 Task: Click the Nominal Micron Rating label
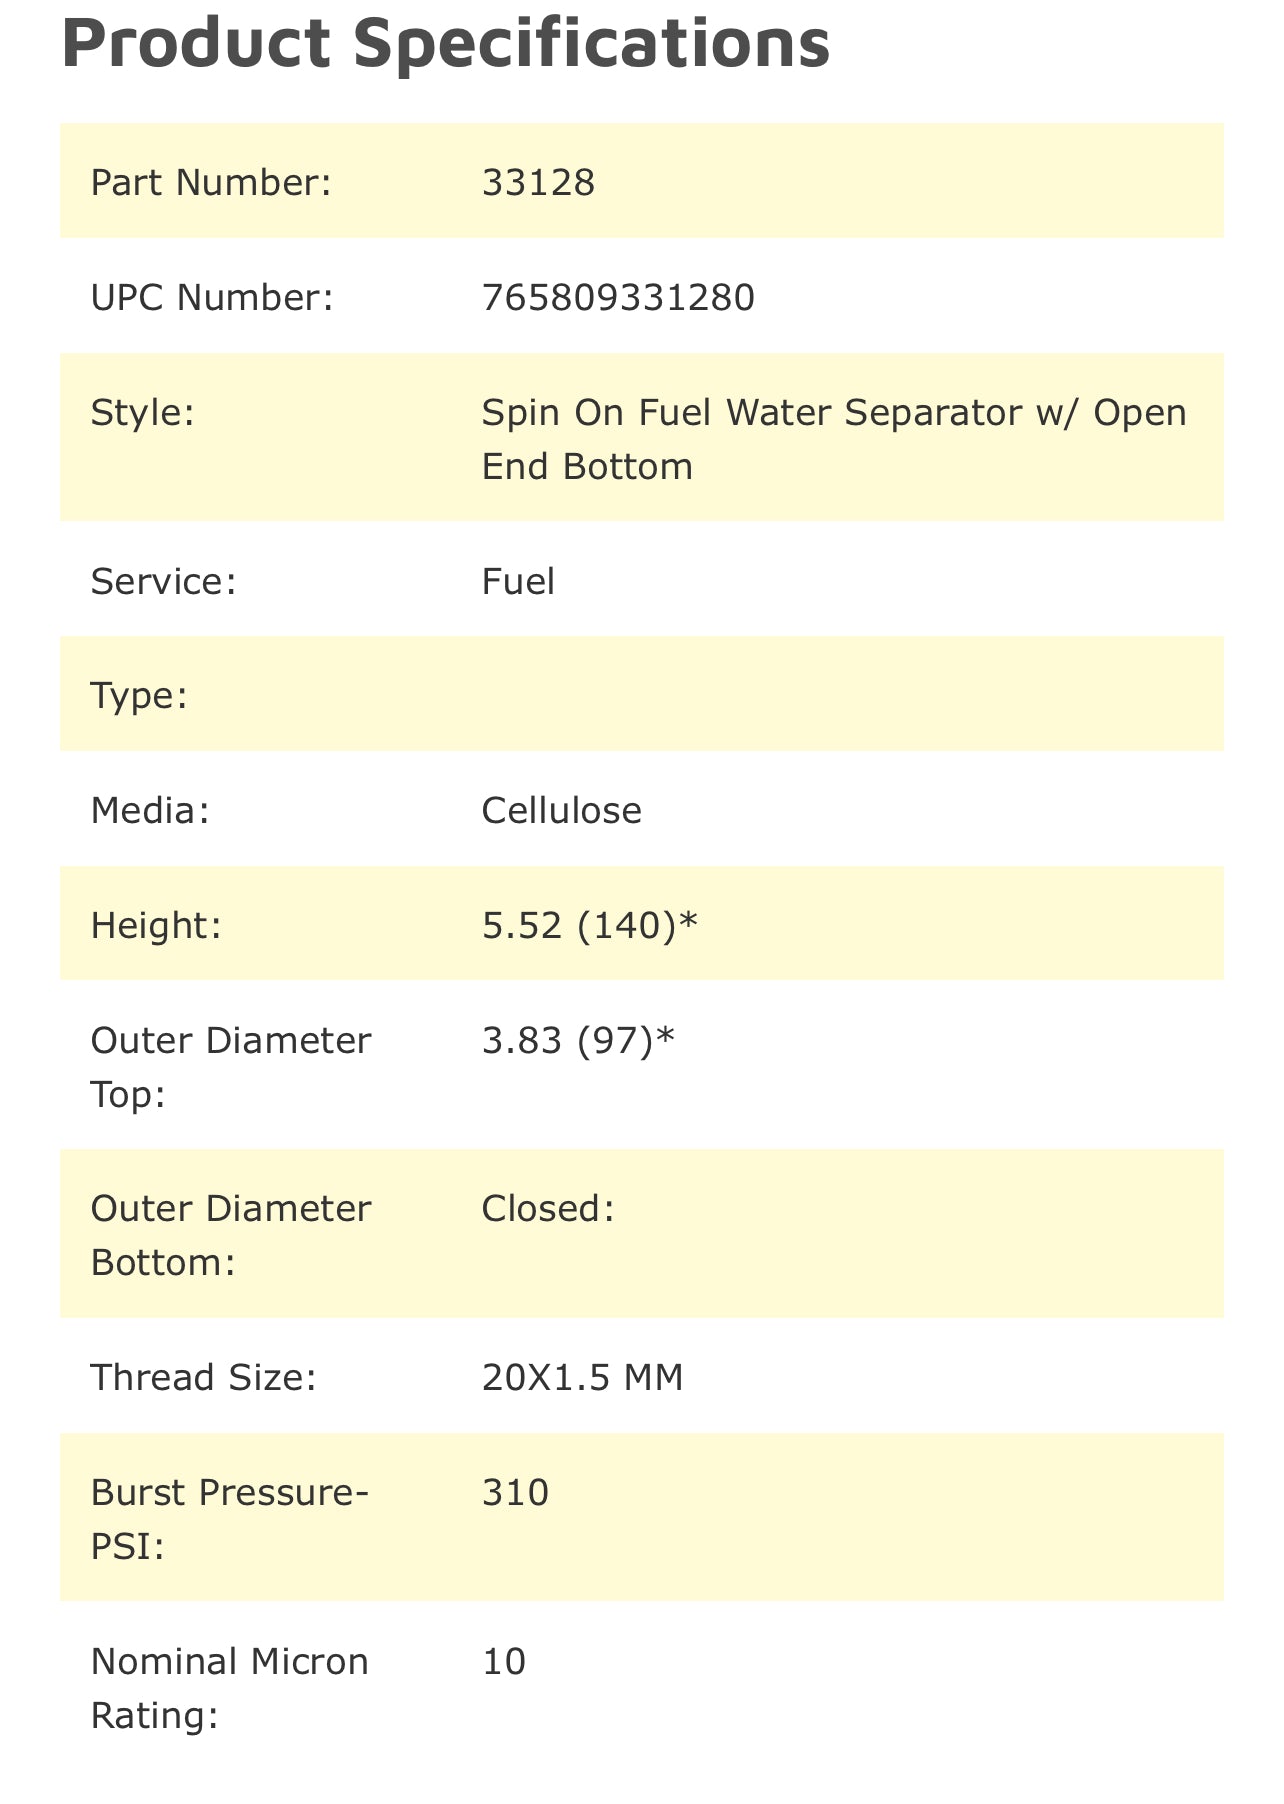[229, 1688]
